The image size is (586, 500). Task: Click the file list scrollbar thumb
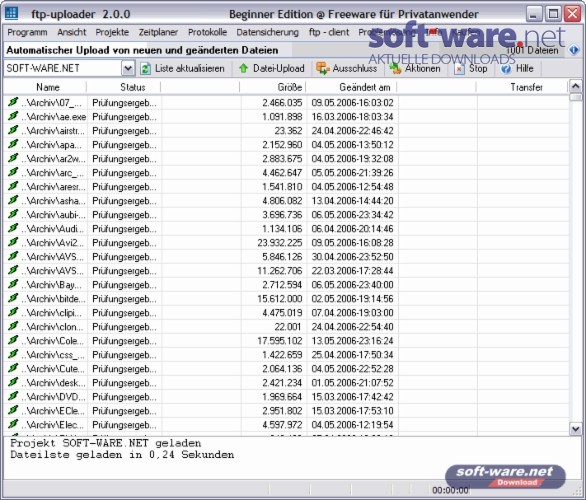tap(576, 97)
